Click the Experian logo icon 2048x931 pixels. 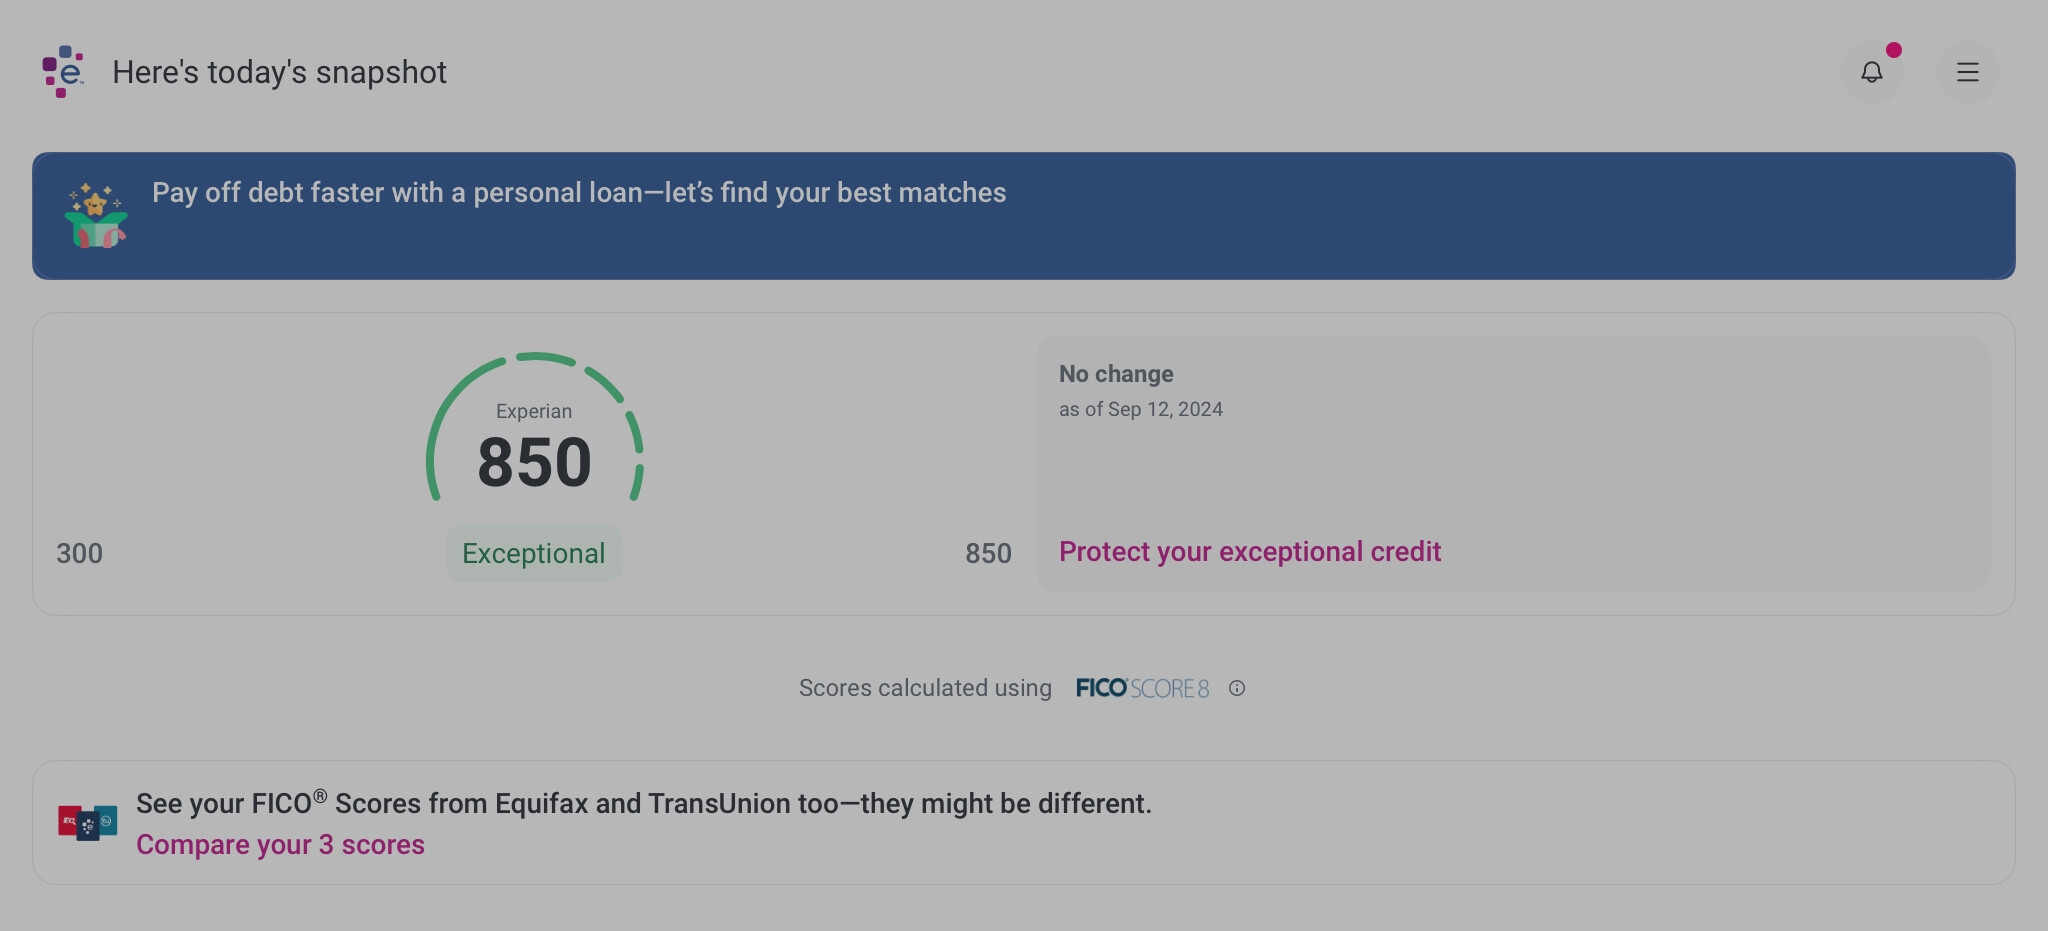click(63, 72)
